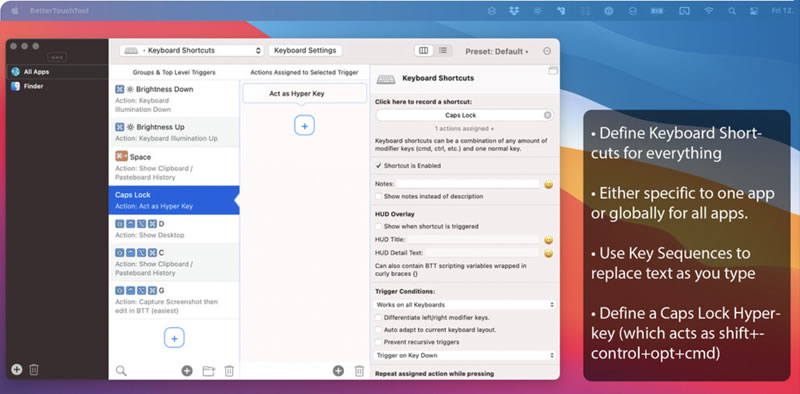
Task: Add a new app with sidebar plus icon
Action: 17,370
